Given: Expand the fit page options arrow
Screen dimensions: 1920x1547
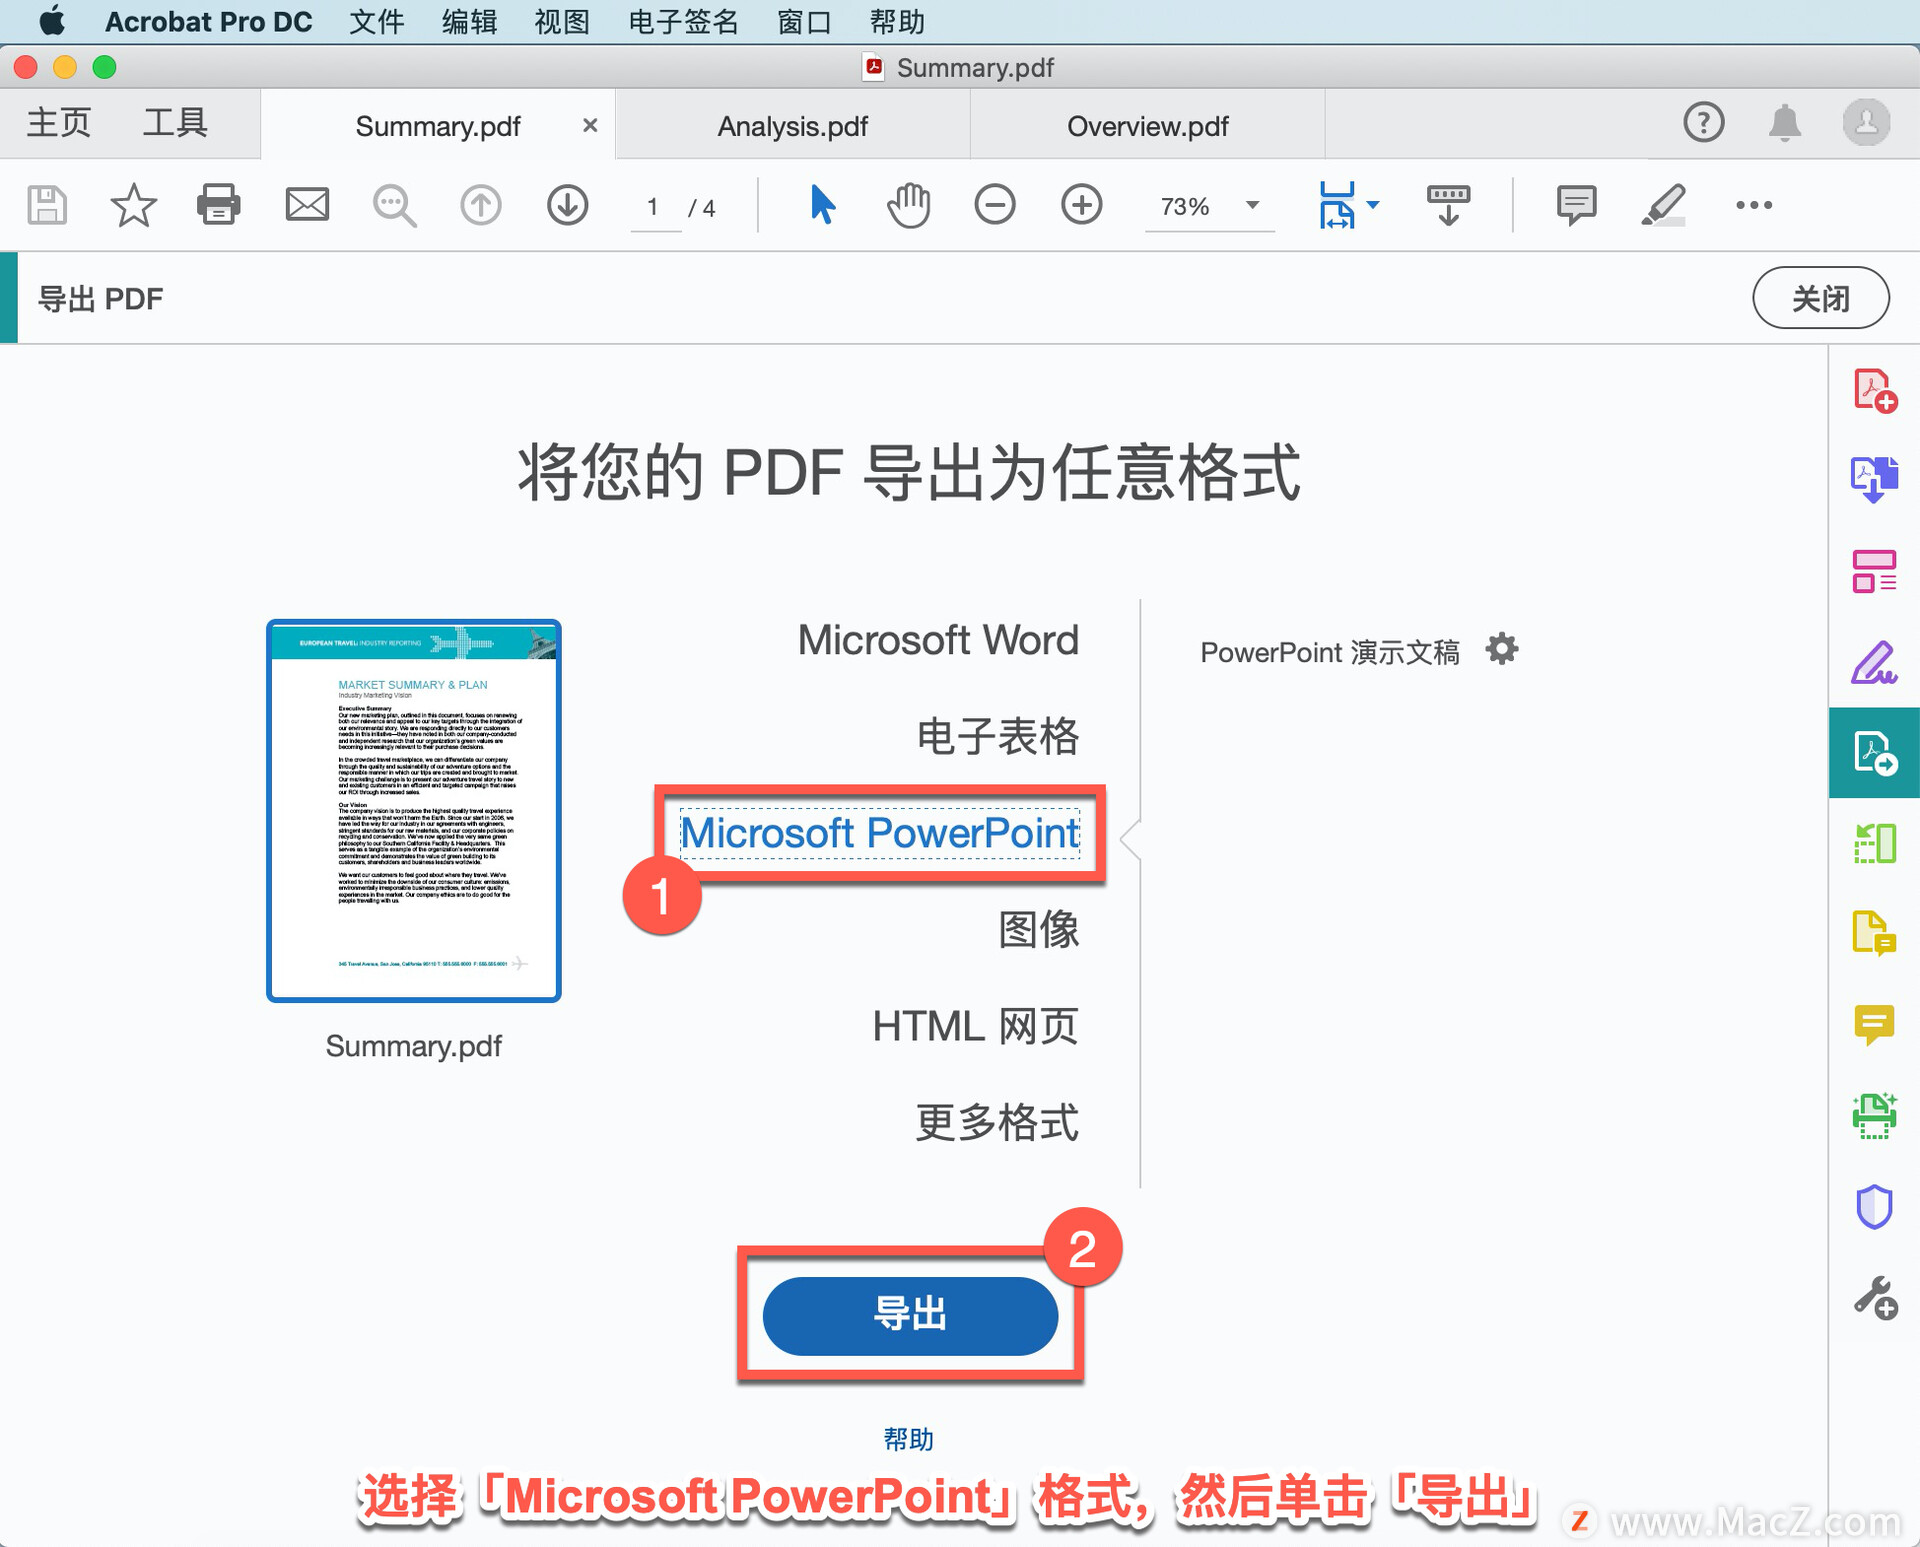Looking at the screenshot, I should point(1373,205).
